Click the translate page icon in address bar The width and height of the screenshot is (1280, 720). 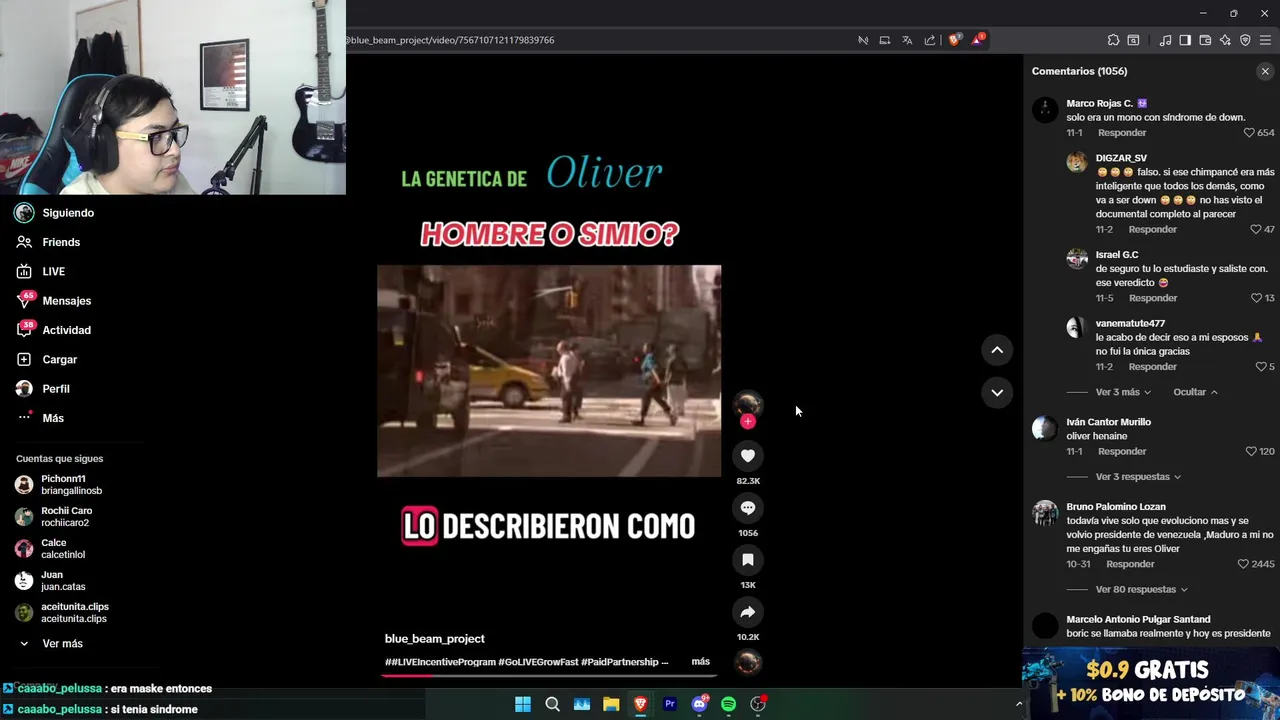(907, 40)
